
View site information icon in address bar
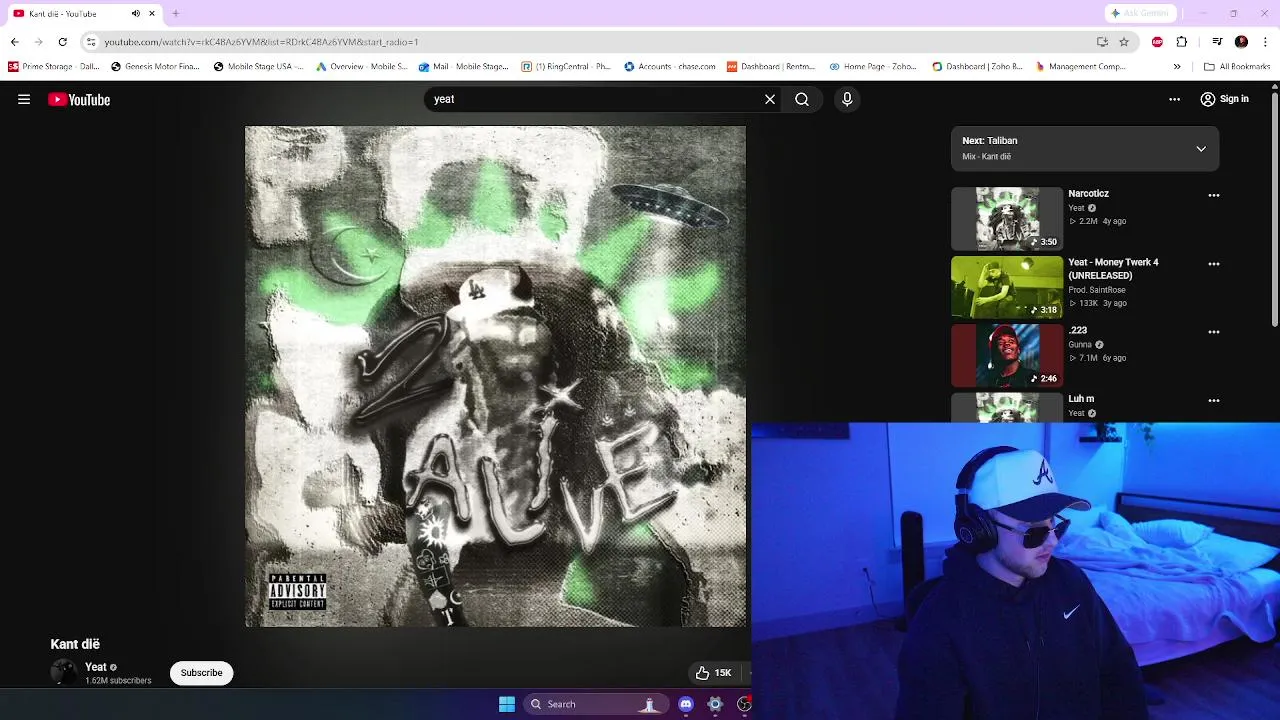point(91,42)
